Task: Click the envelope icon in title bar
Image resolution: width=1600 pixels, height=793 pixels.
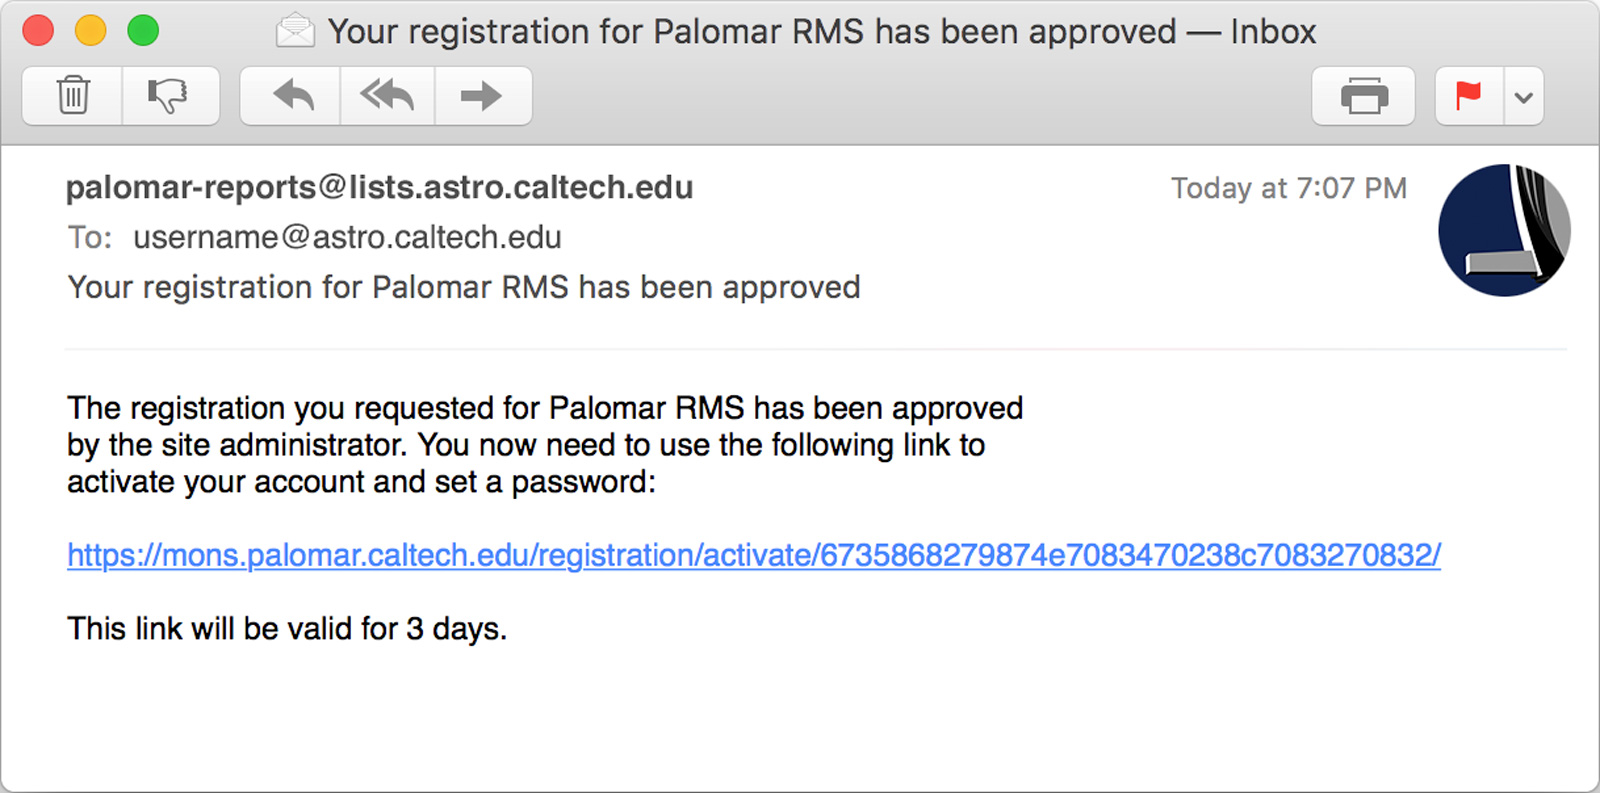Action: (x=295, y=31)
